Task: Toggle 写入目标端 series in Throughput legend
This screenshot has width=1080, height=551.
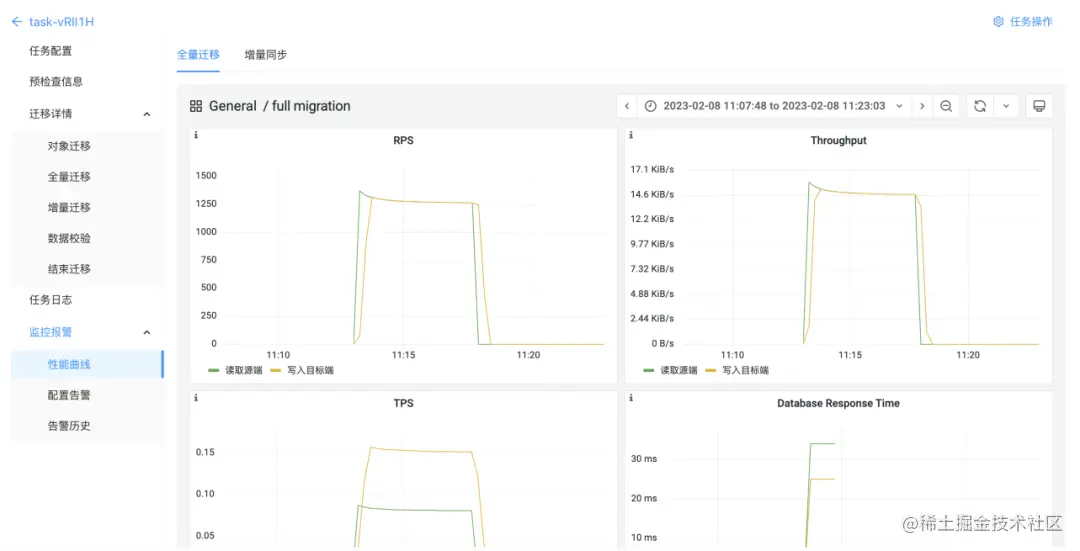Action: coord(745,371)
